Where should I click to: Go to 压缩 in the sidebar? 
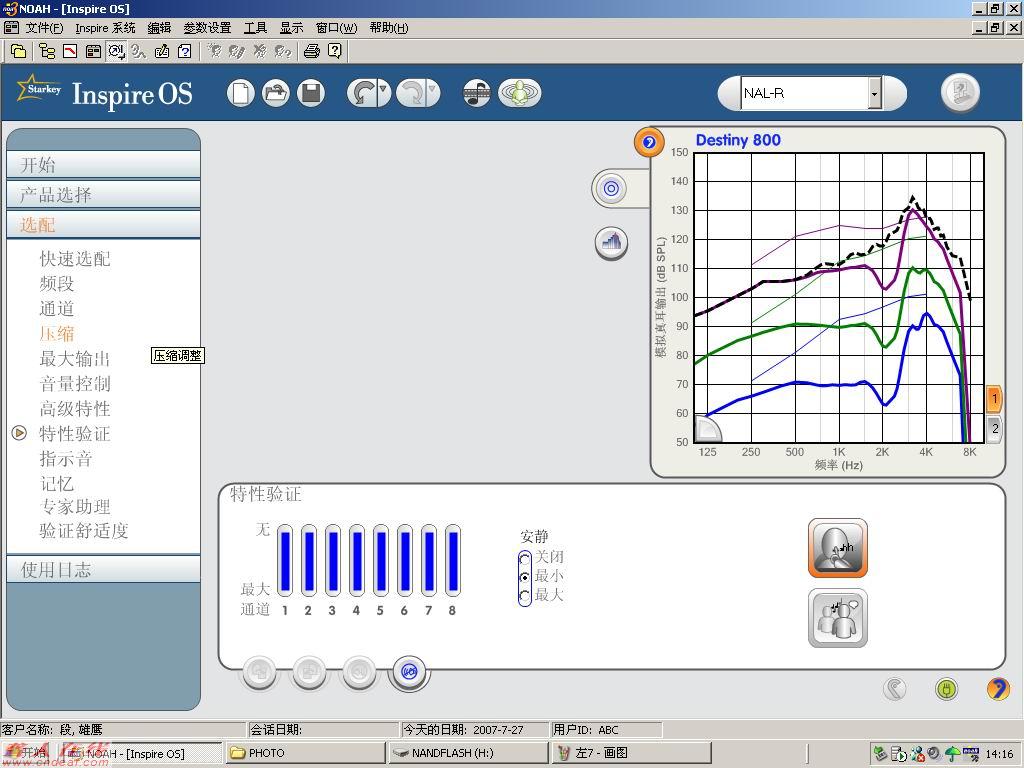[57, 333]
